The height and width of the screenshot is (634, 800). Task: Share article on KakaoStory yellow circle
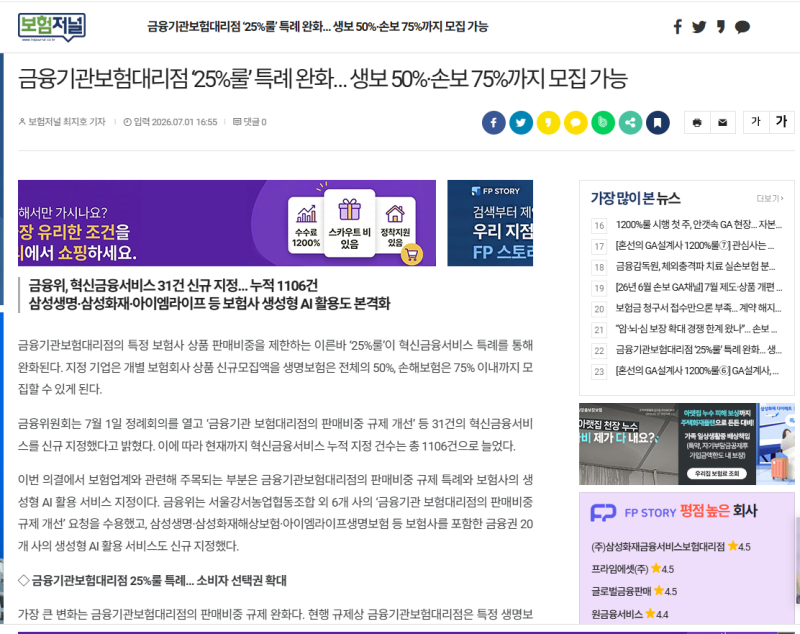pyautogui.click(x=548, y=123)
